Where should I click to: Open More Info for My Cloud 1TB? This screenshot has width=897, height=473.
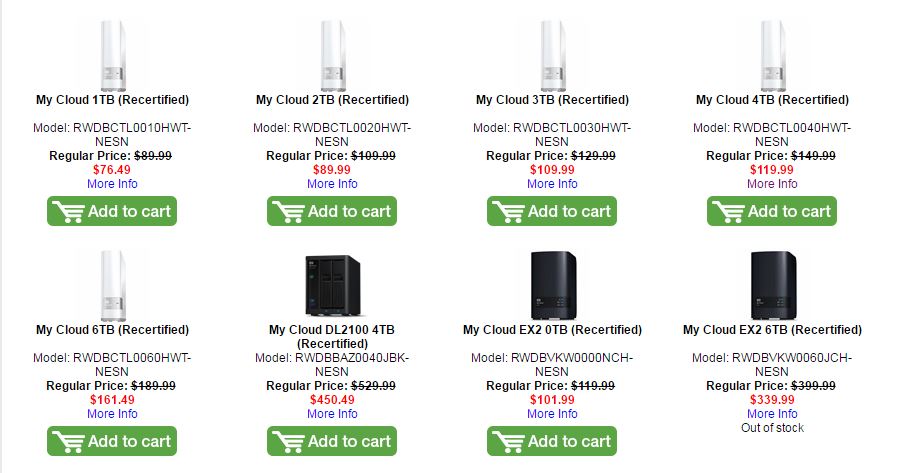tap(112, 184)
